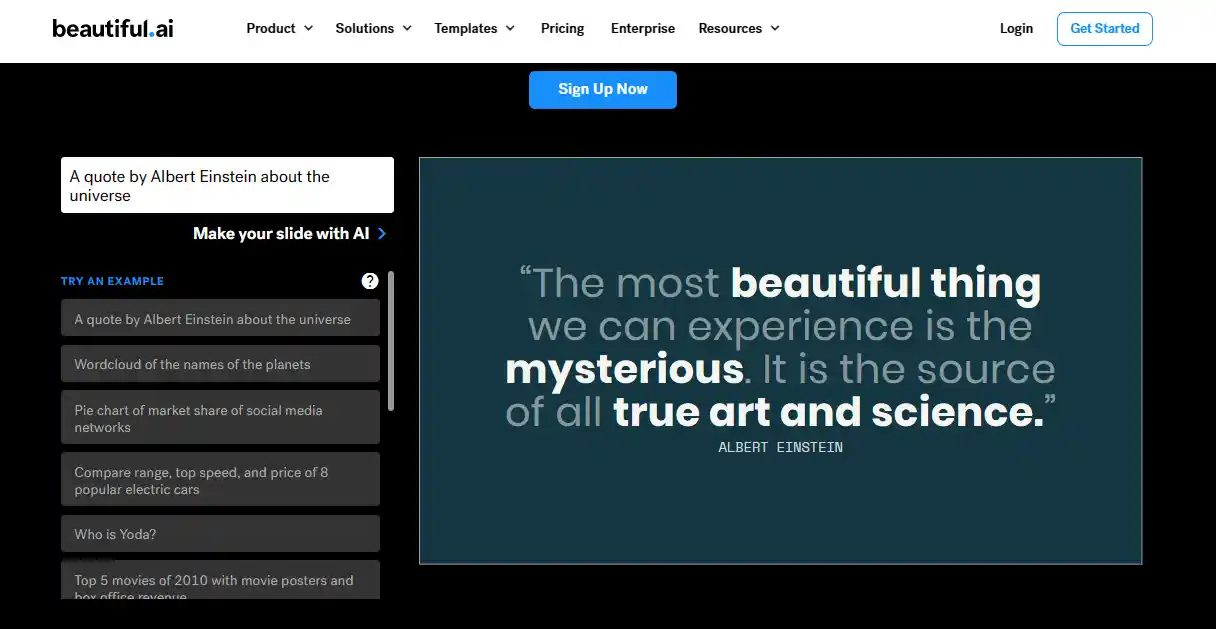Click the Get Started button

tap(1105, 29)
